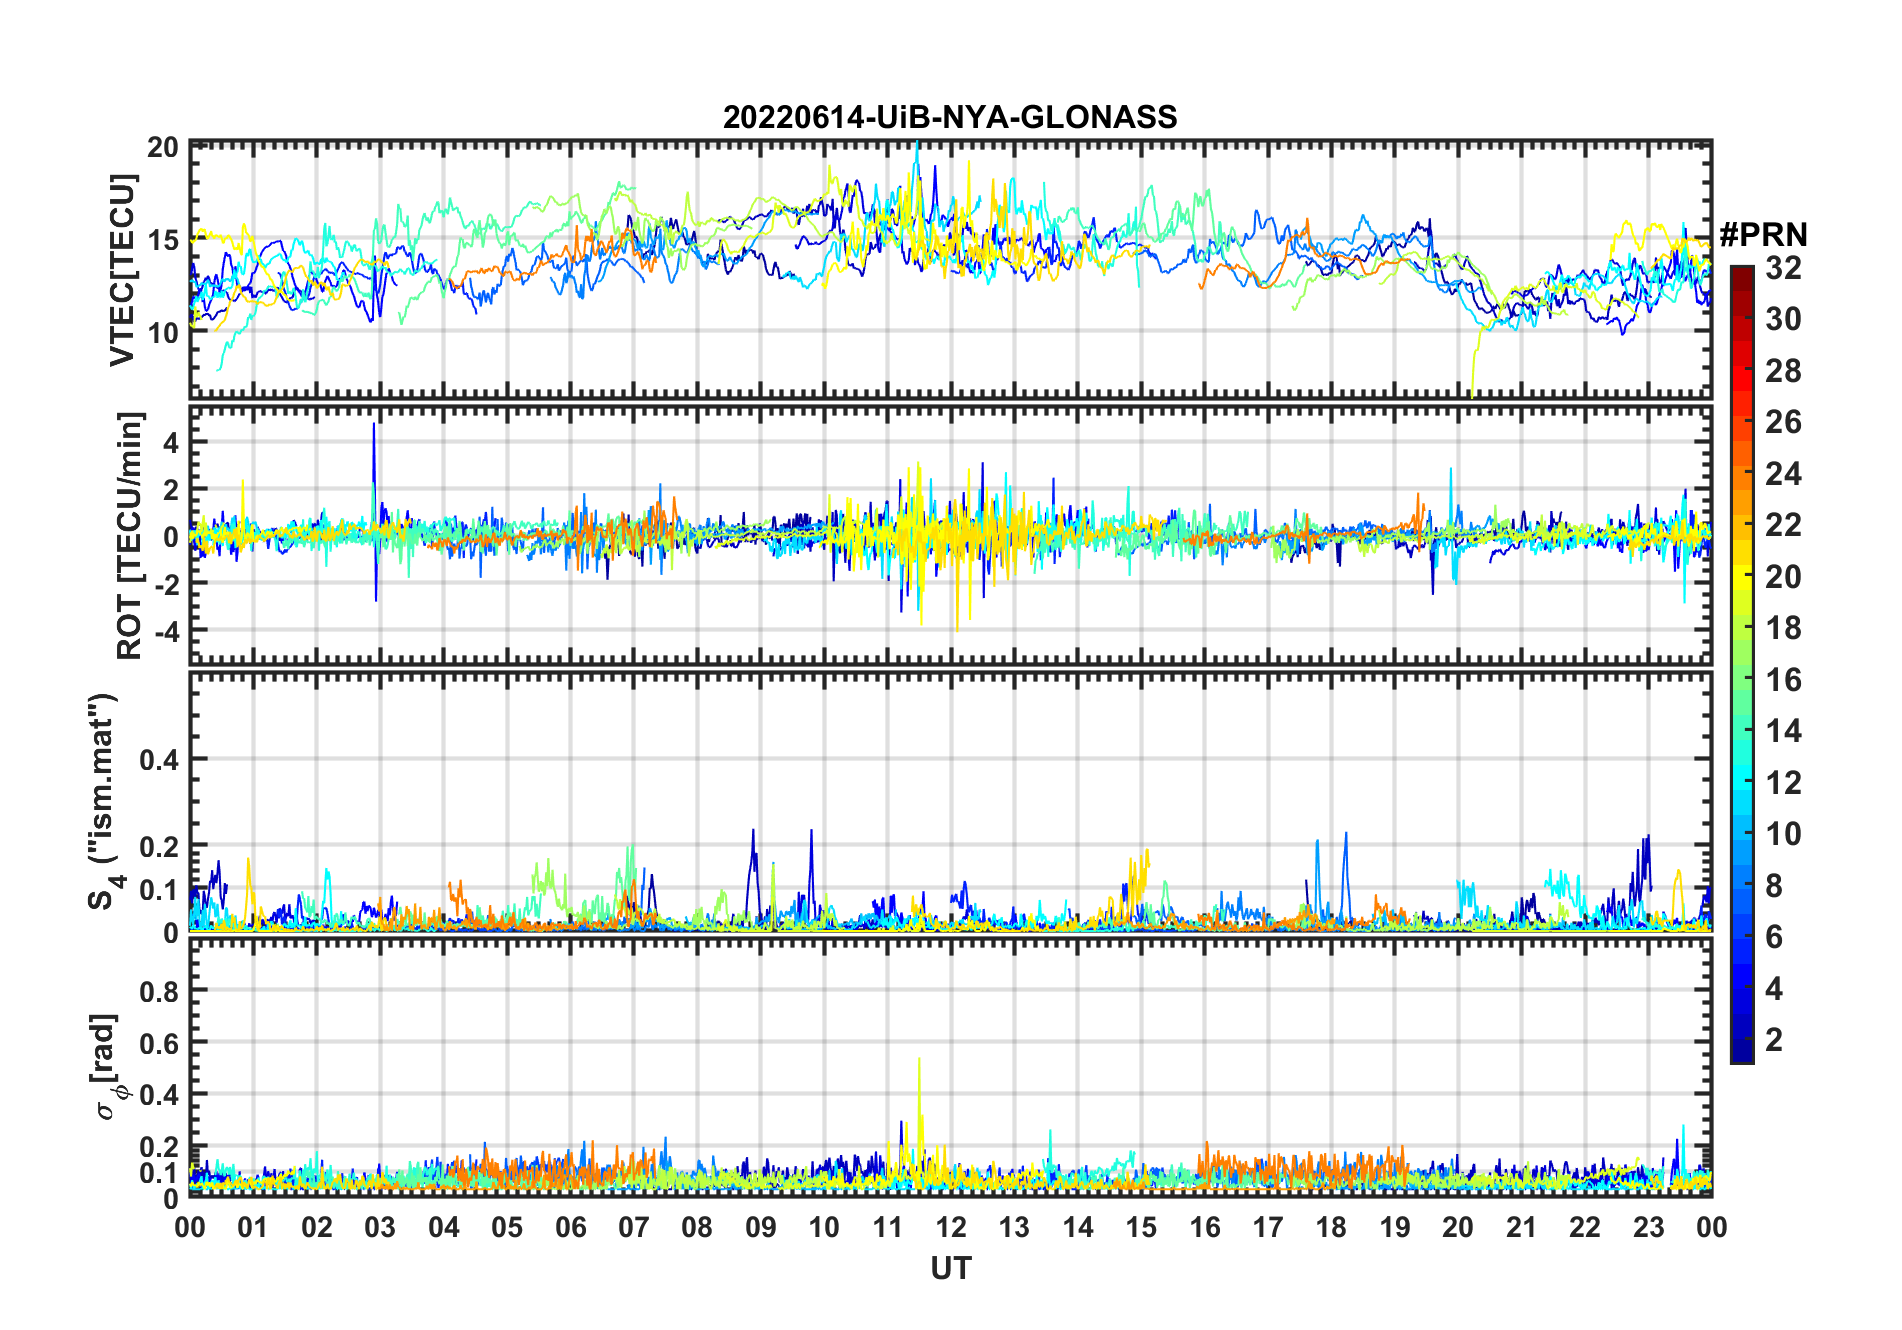Click the S4 axis tick label 0.2
The image size is (1902, 1330).
click(159, 847)
